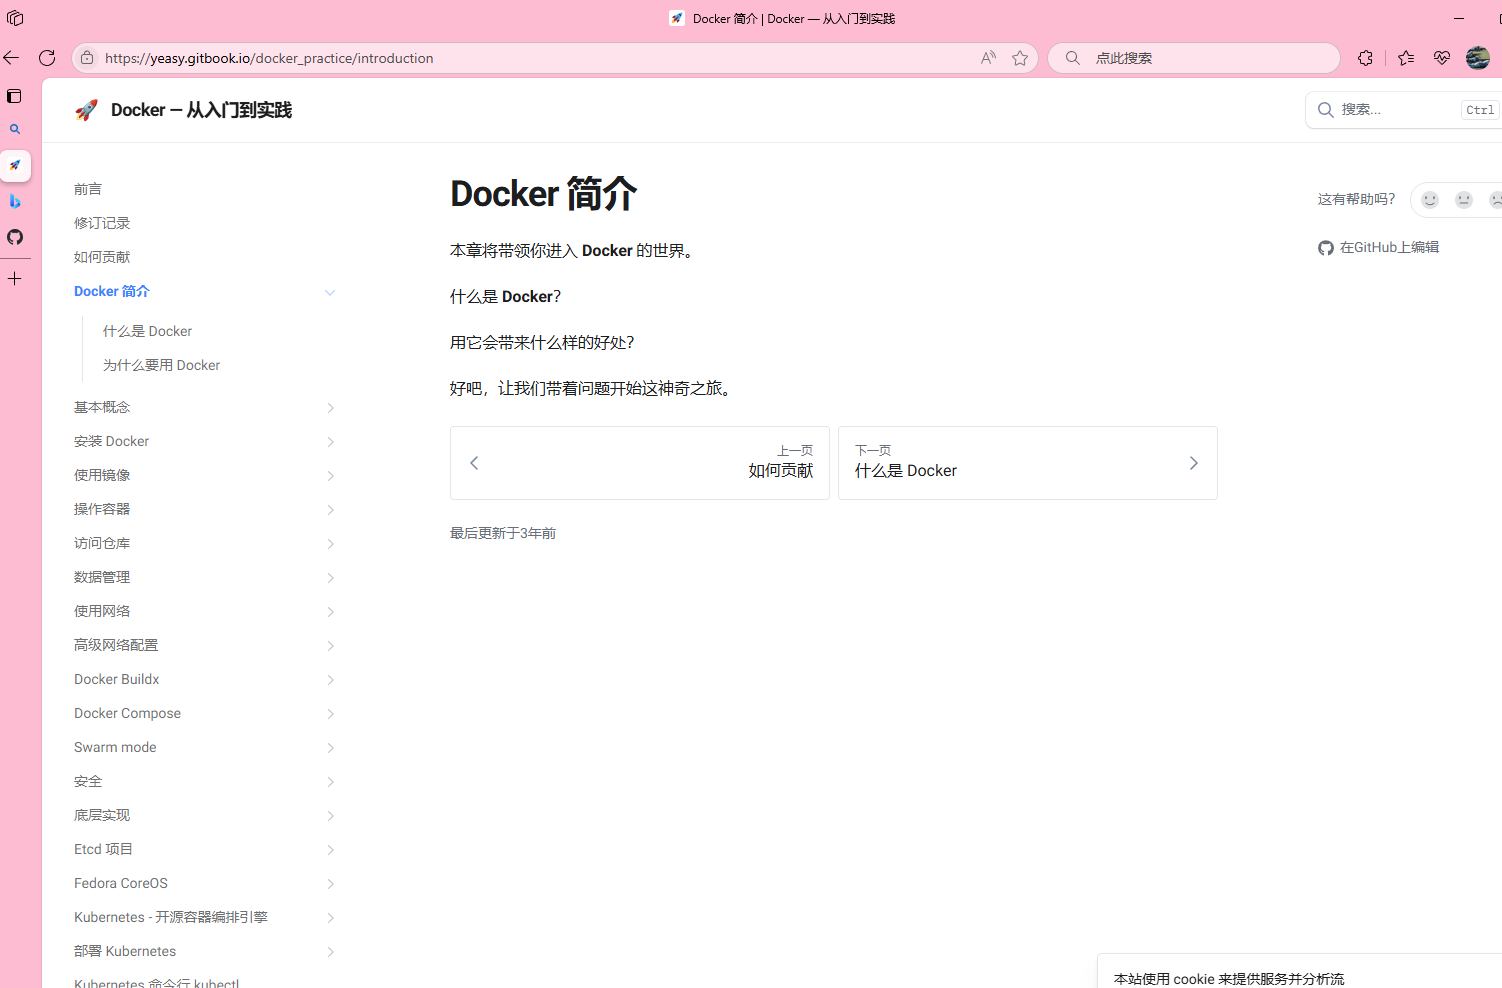The width and height of the screenshot is (1502, 988).
Task: Open 部署 Kubernetes in the sidebar
Action: 125,951
